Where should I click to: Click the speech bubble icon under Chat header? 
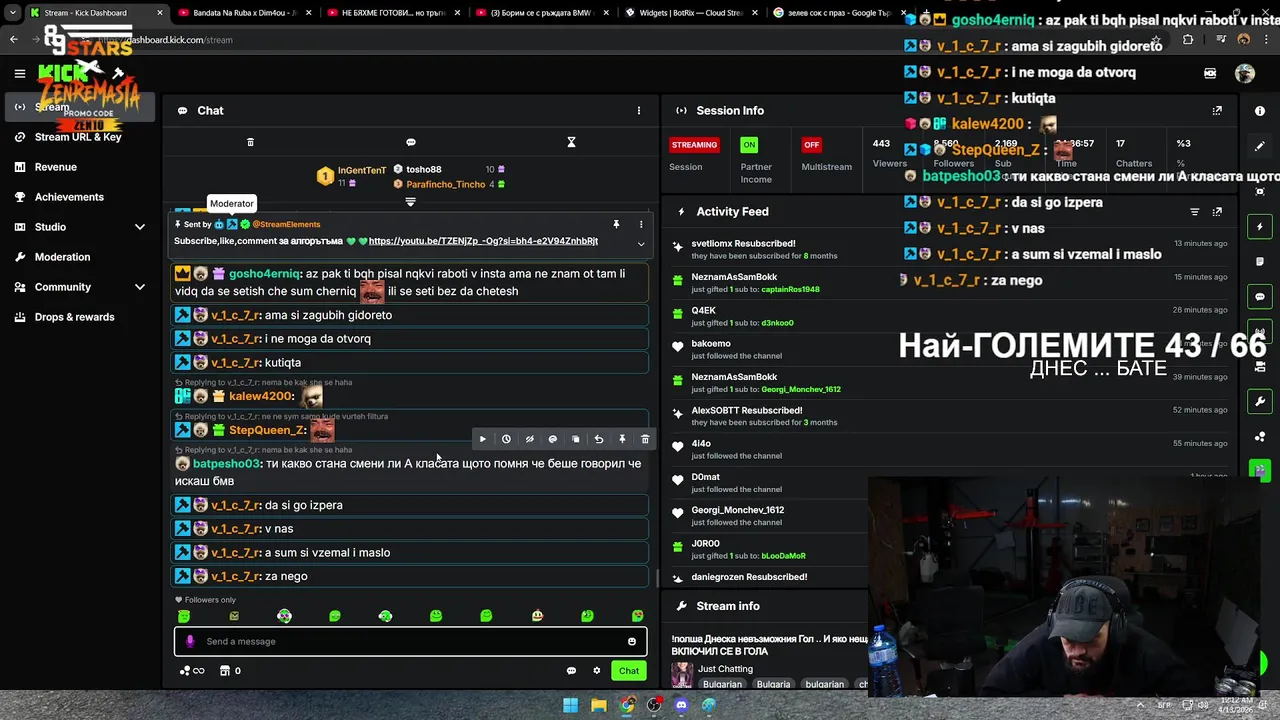[x=411, y=142]
